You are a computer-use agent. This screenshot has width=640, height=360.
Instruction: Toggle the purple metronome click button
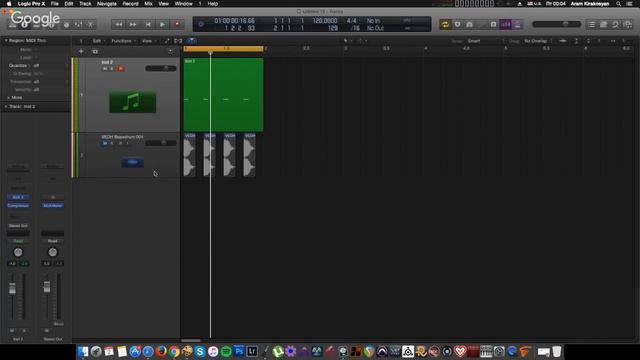pyautogui.click(x=517, y=24)
